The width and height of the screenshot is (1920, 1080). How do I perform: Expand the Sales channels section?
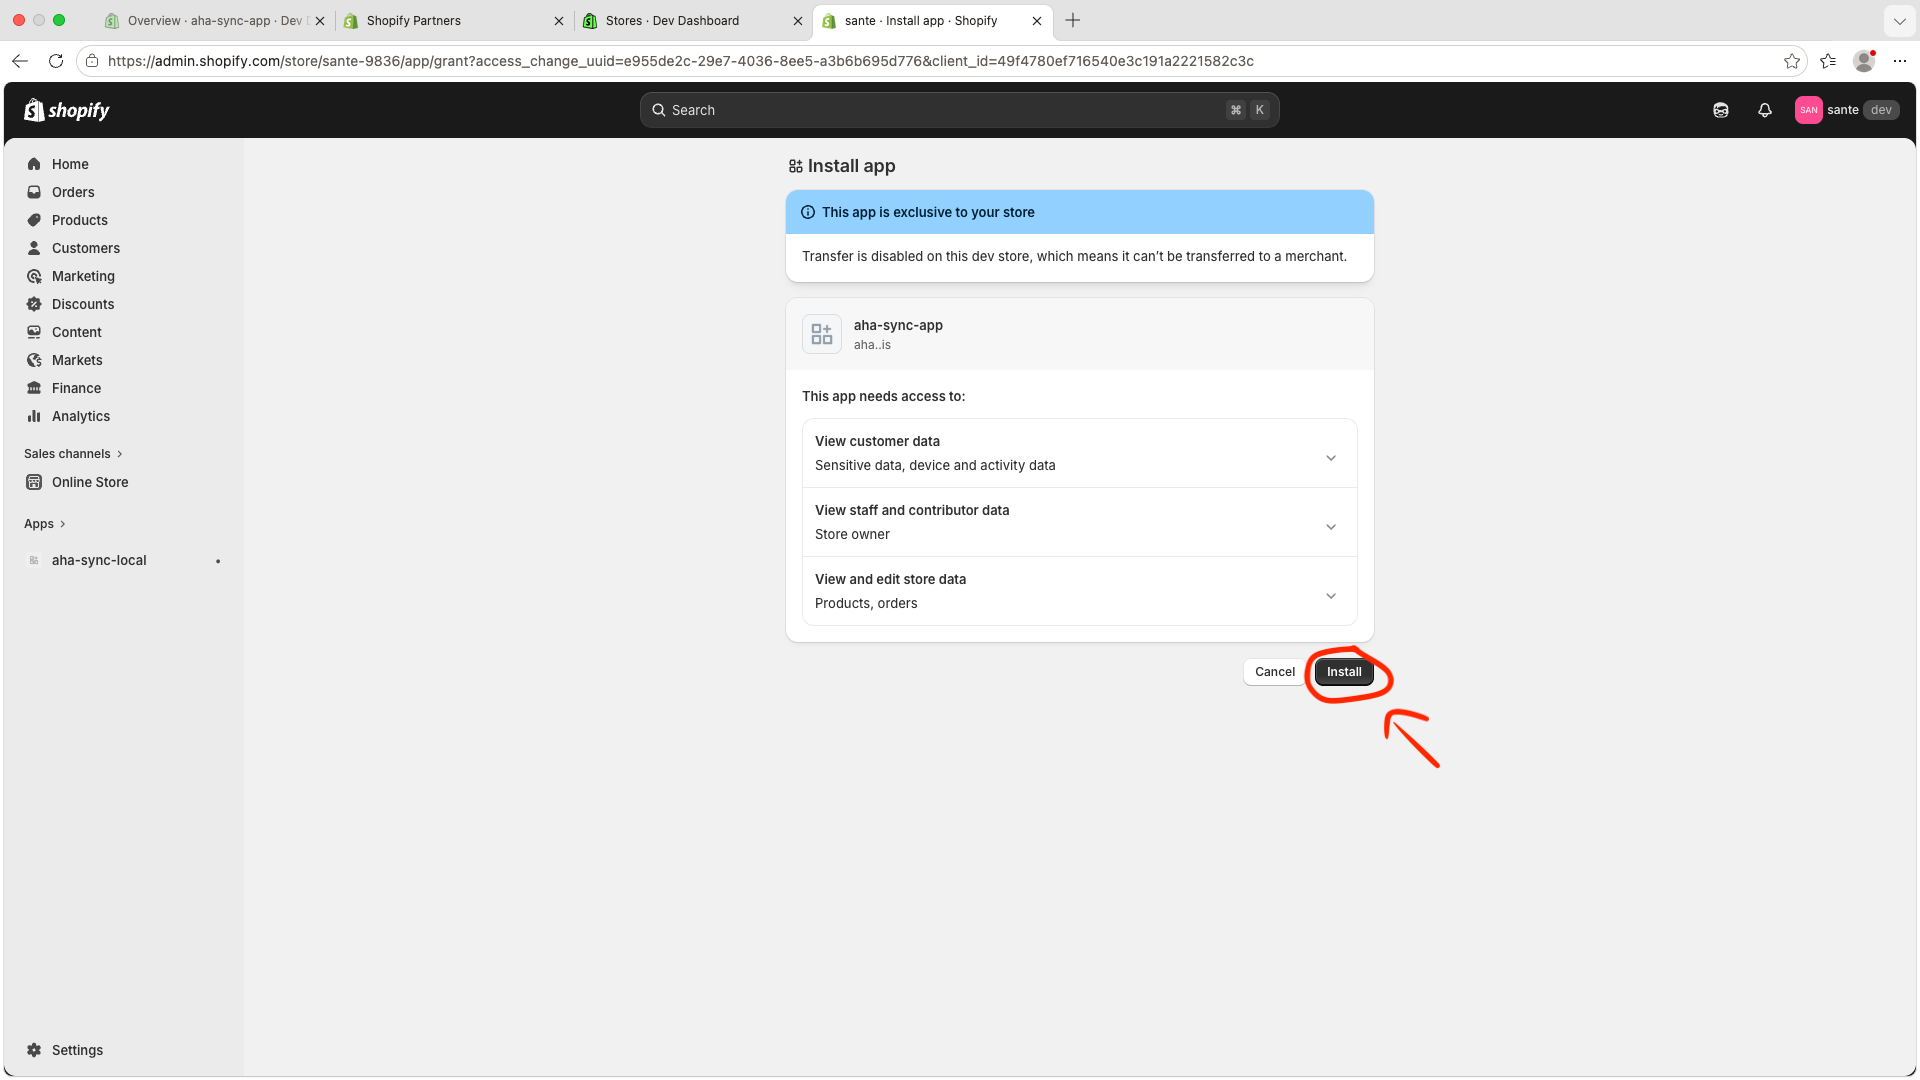pos(73,454)
